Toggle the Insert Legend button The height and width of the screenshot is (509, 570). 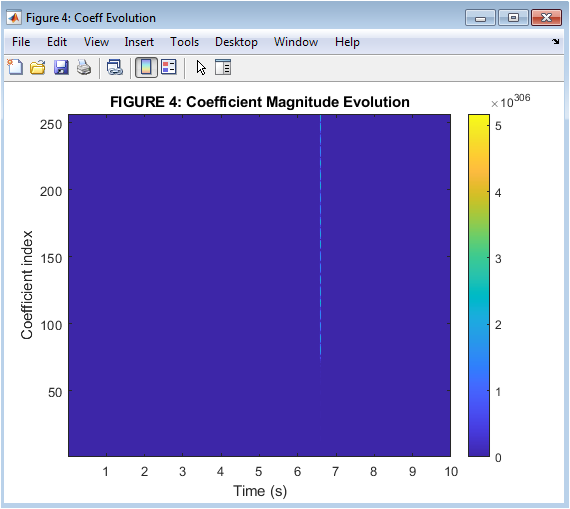(169, 67)
